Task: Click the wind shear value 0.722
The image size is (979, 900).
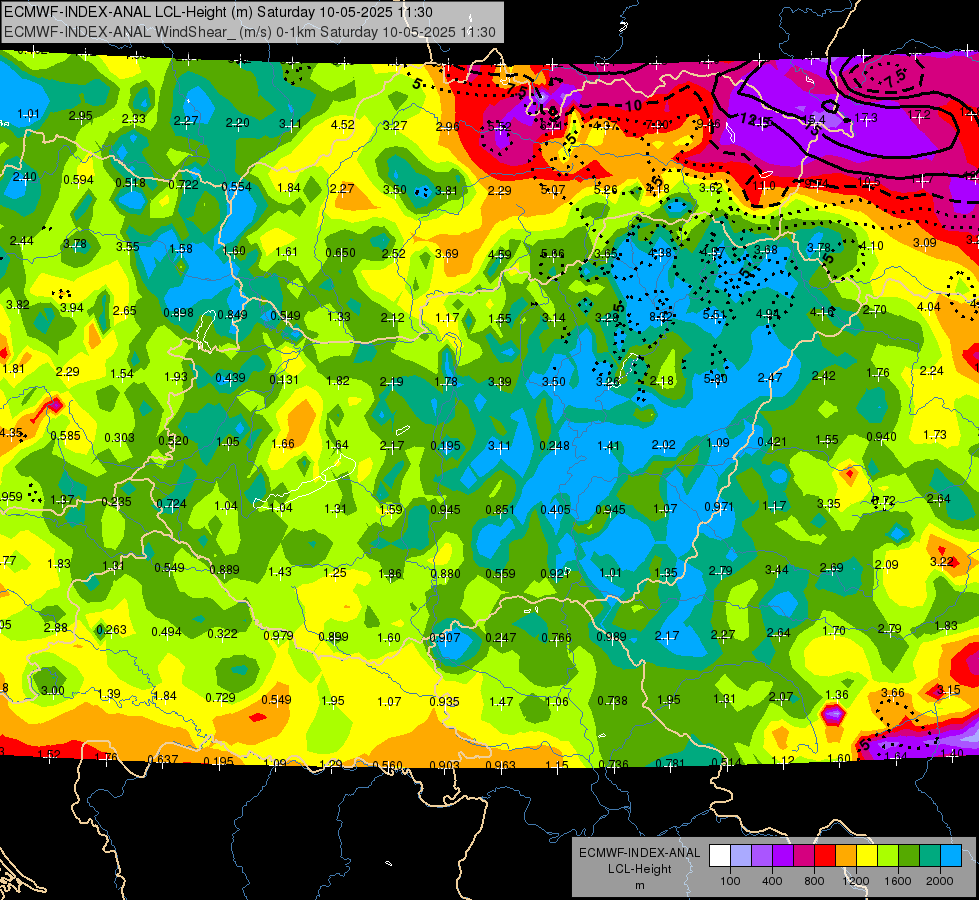Action: coord(184,185)
